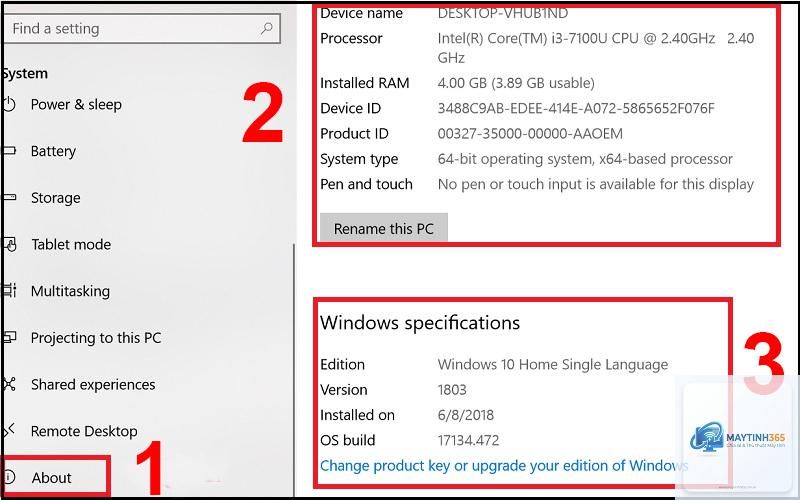800x500 pixels.
Task: Select System type 64-bit value
Action: click(x=585, y=159)
